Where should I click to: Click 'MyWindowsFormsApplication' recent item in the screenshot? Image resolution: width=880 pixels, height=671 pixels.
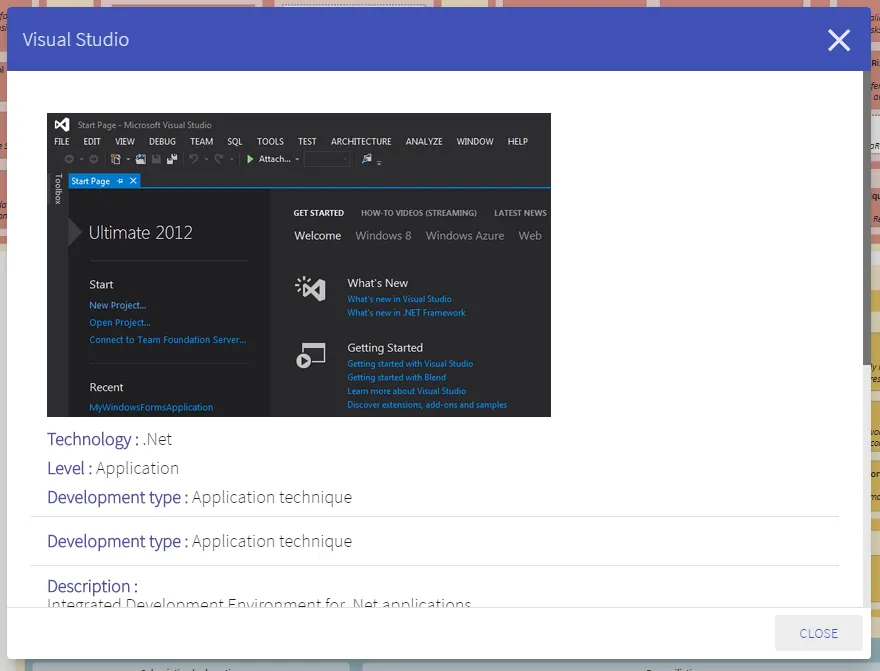click(151, 407)
